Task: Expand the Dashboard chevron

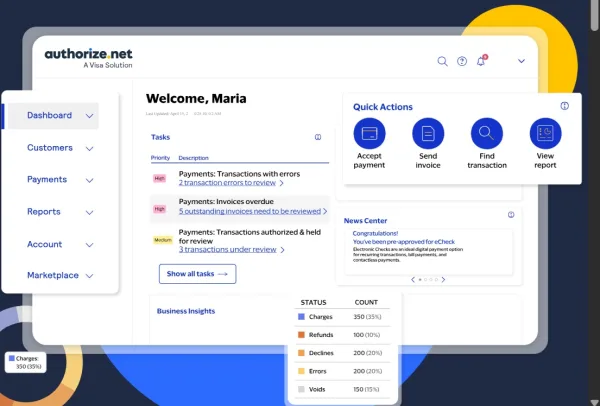Action: (89, 116)
